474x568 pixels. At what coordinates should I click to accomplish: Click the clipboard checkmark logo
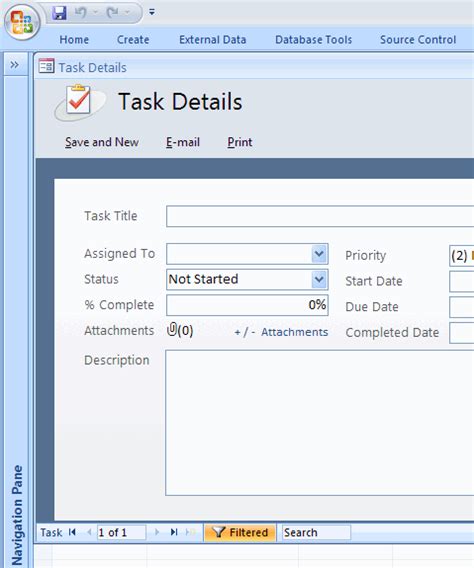tap(79, 101)
